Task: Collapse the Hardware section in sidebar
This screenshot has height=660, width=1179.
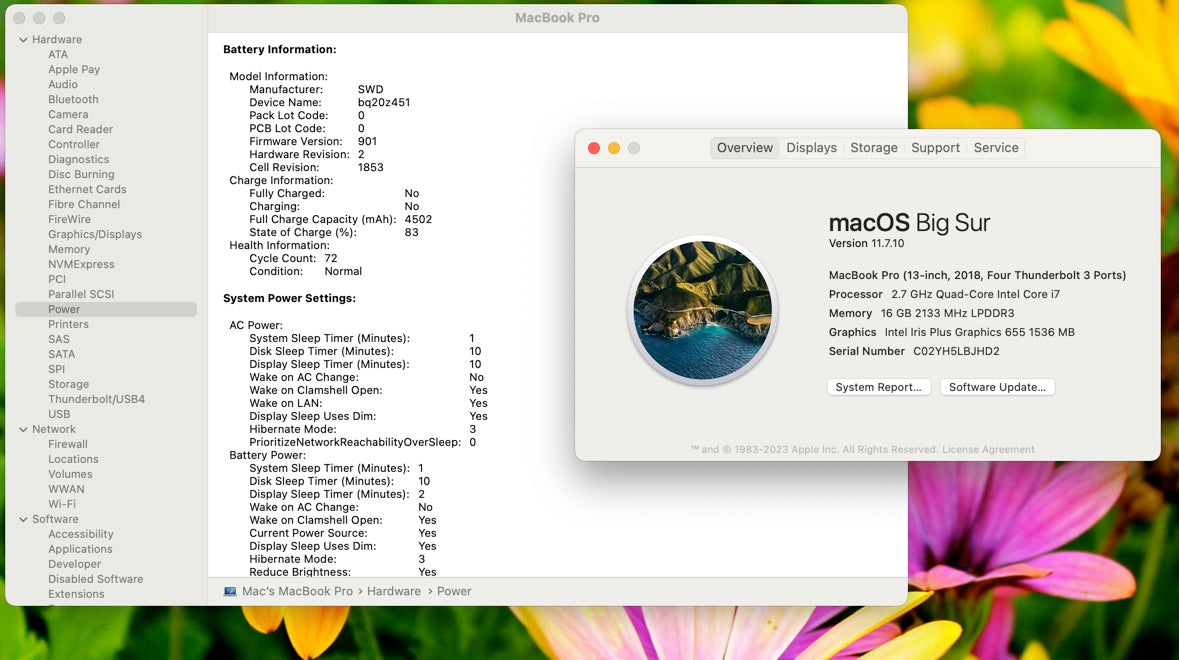Action: [23, 40]
